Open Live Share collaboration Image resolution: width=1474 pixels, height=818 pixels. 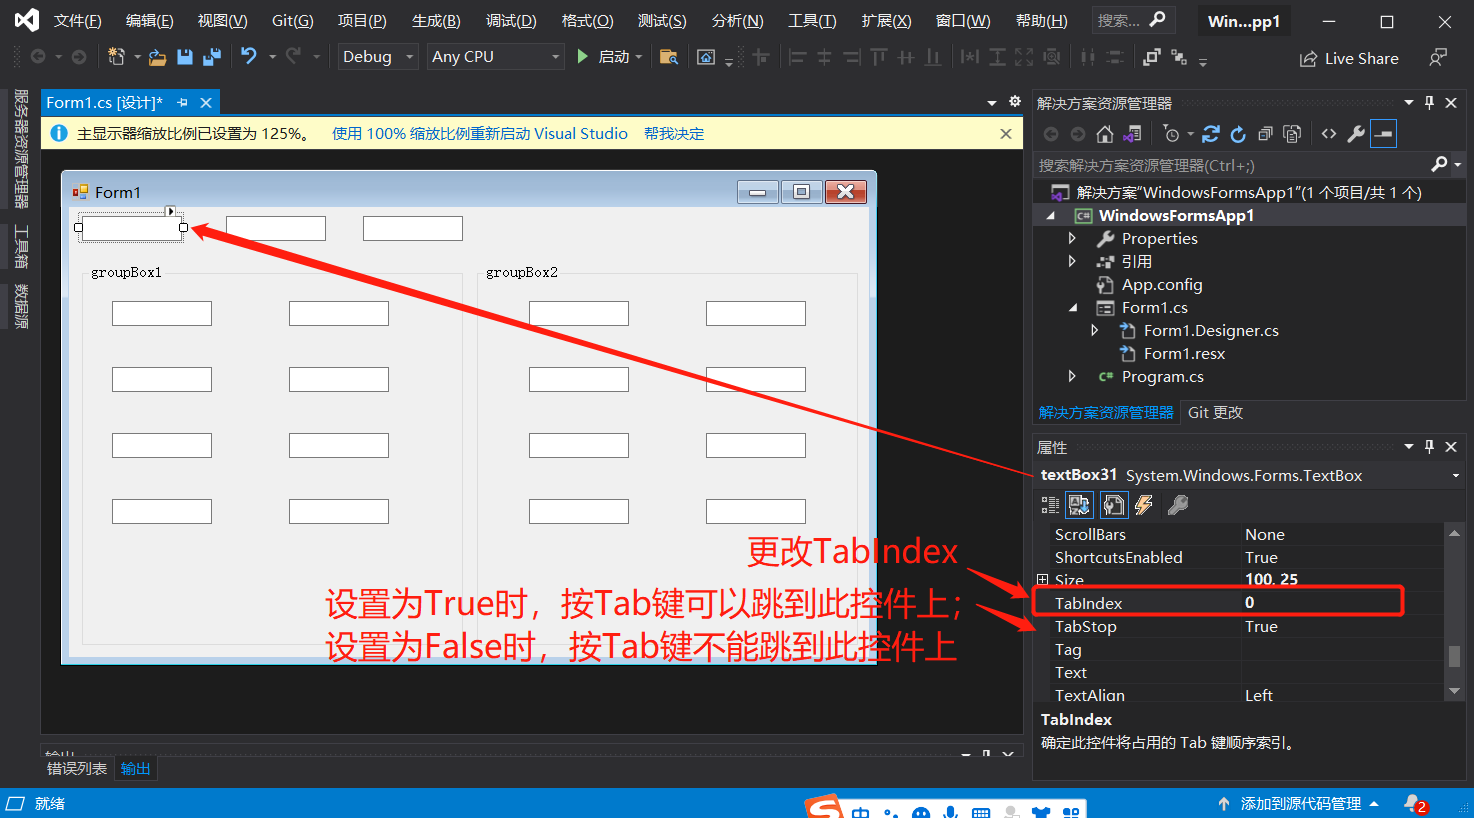[1348, 58]
